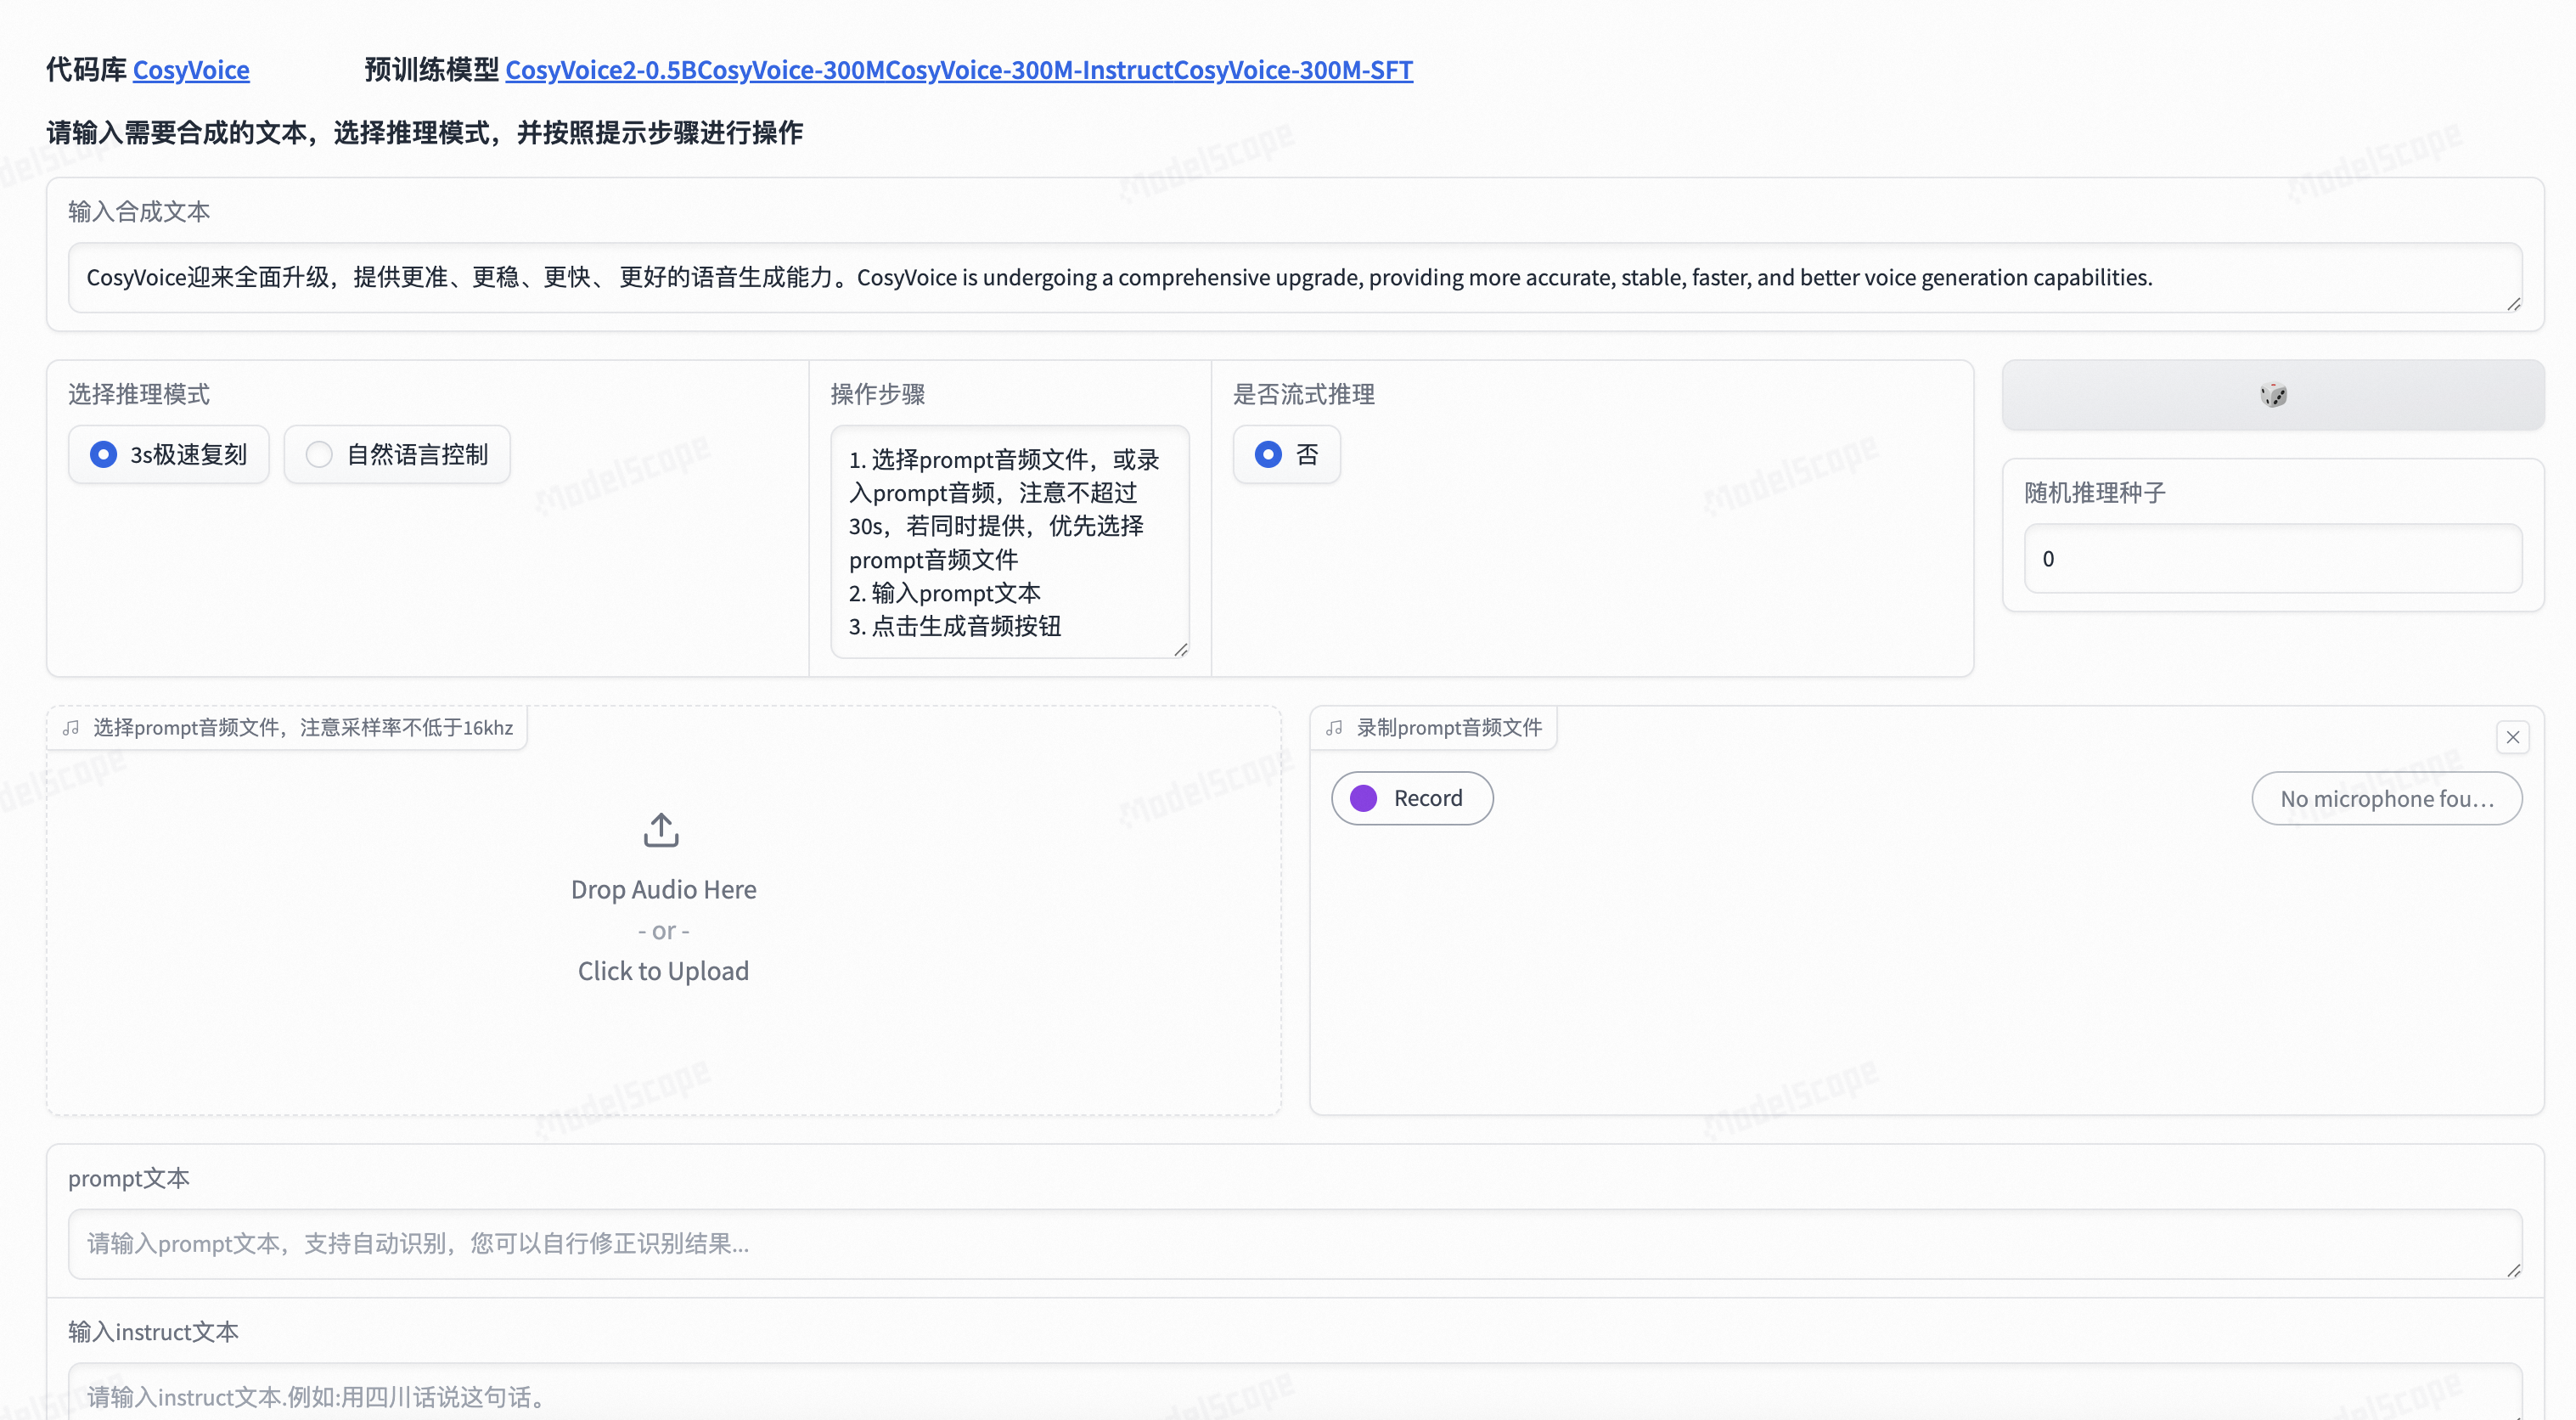The image size is (2576, 1420).
Task: Open the CosyVoice-300M model link
Action: point(791,70)
